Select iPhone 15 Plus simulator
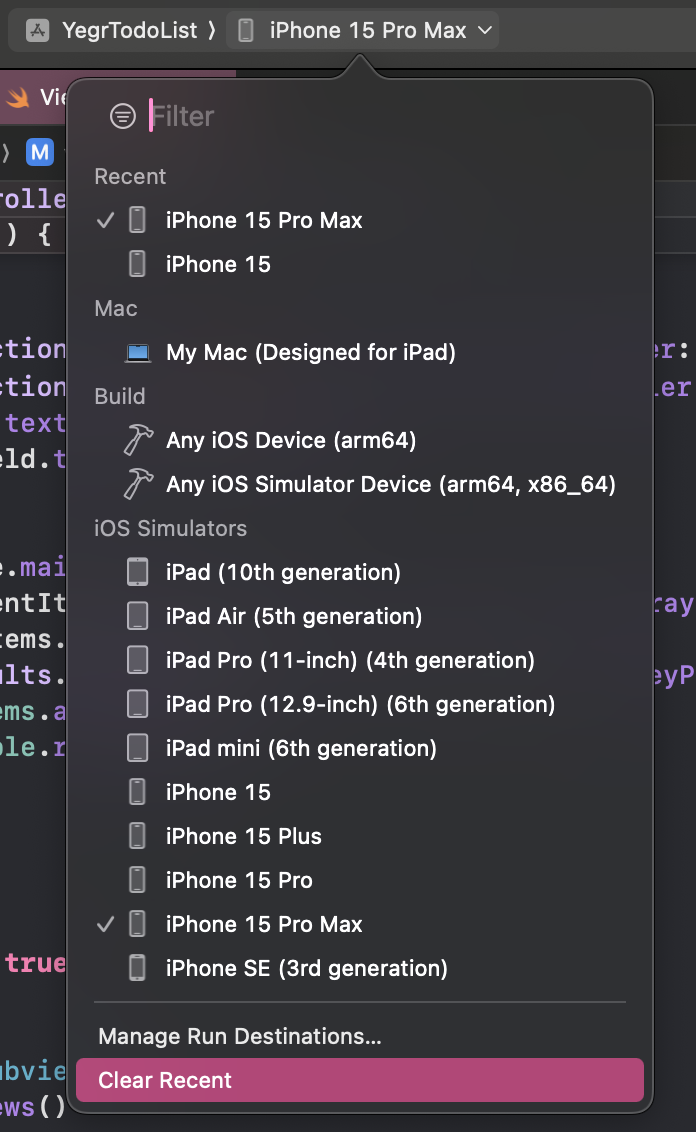This screenshot has height=1132, width=696. (360, 837)
